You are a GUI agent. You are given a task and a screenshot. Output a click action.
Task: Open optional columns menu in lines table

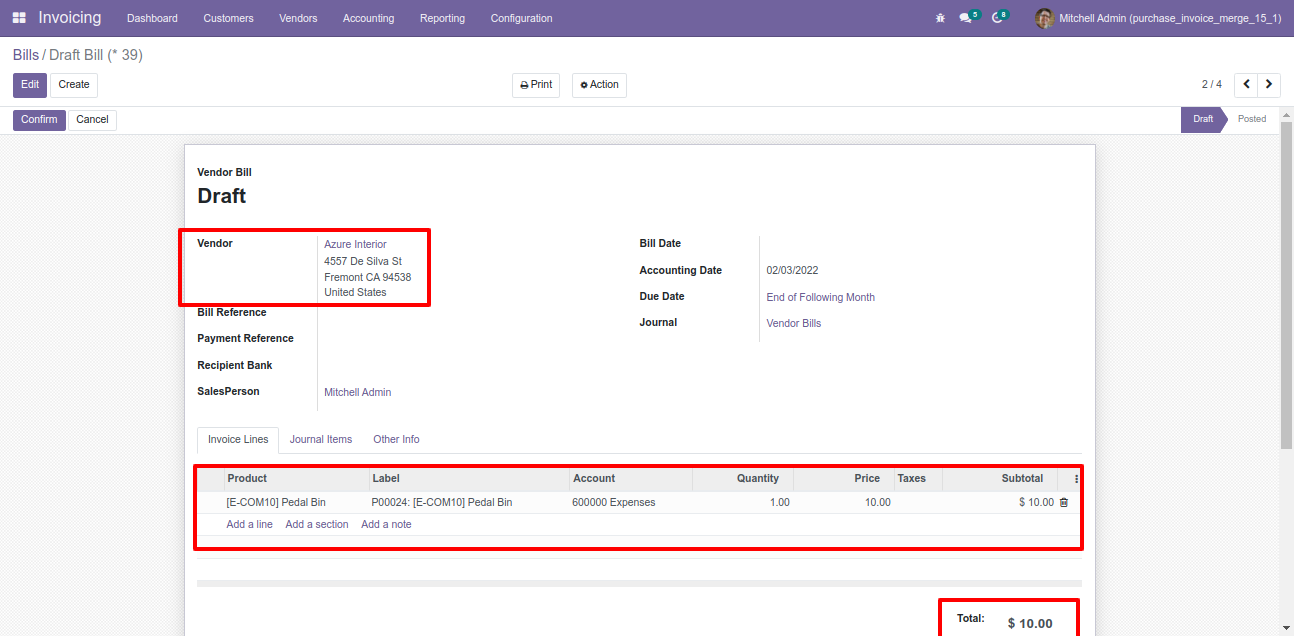pos(1076,479)
